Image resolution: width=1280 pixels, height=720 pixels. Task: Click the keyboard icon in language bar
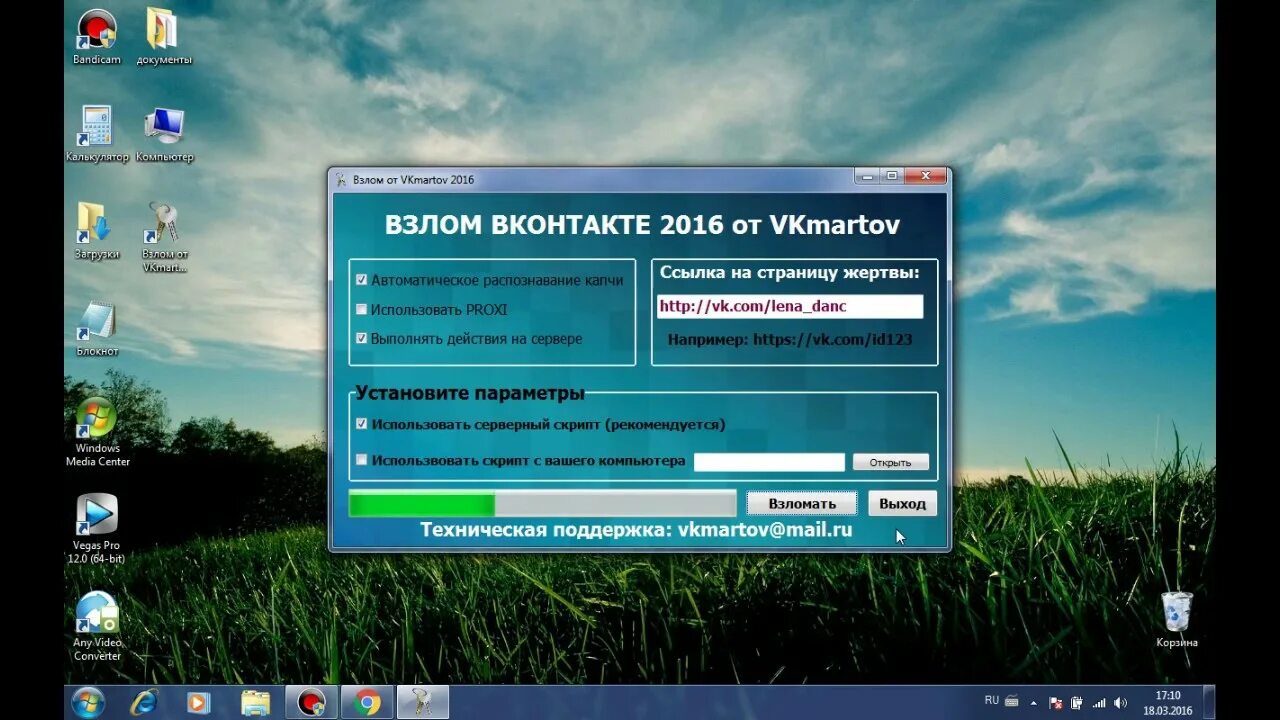coord(1012,701)
